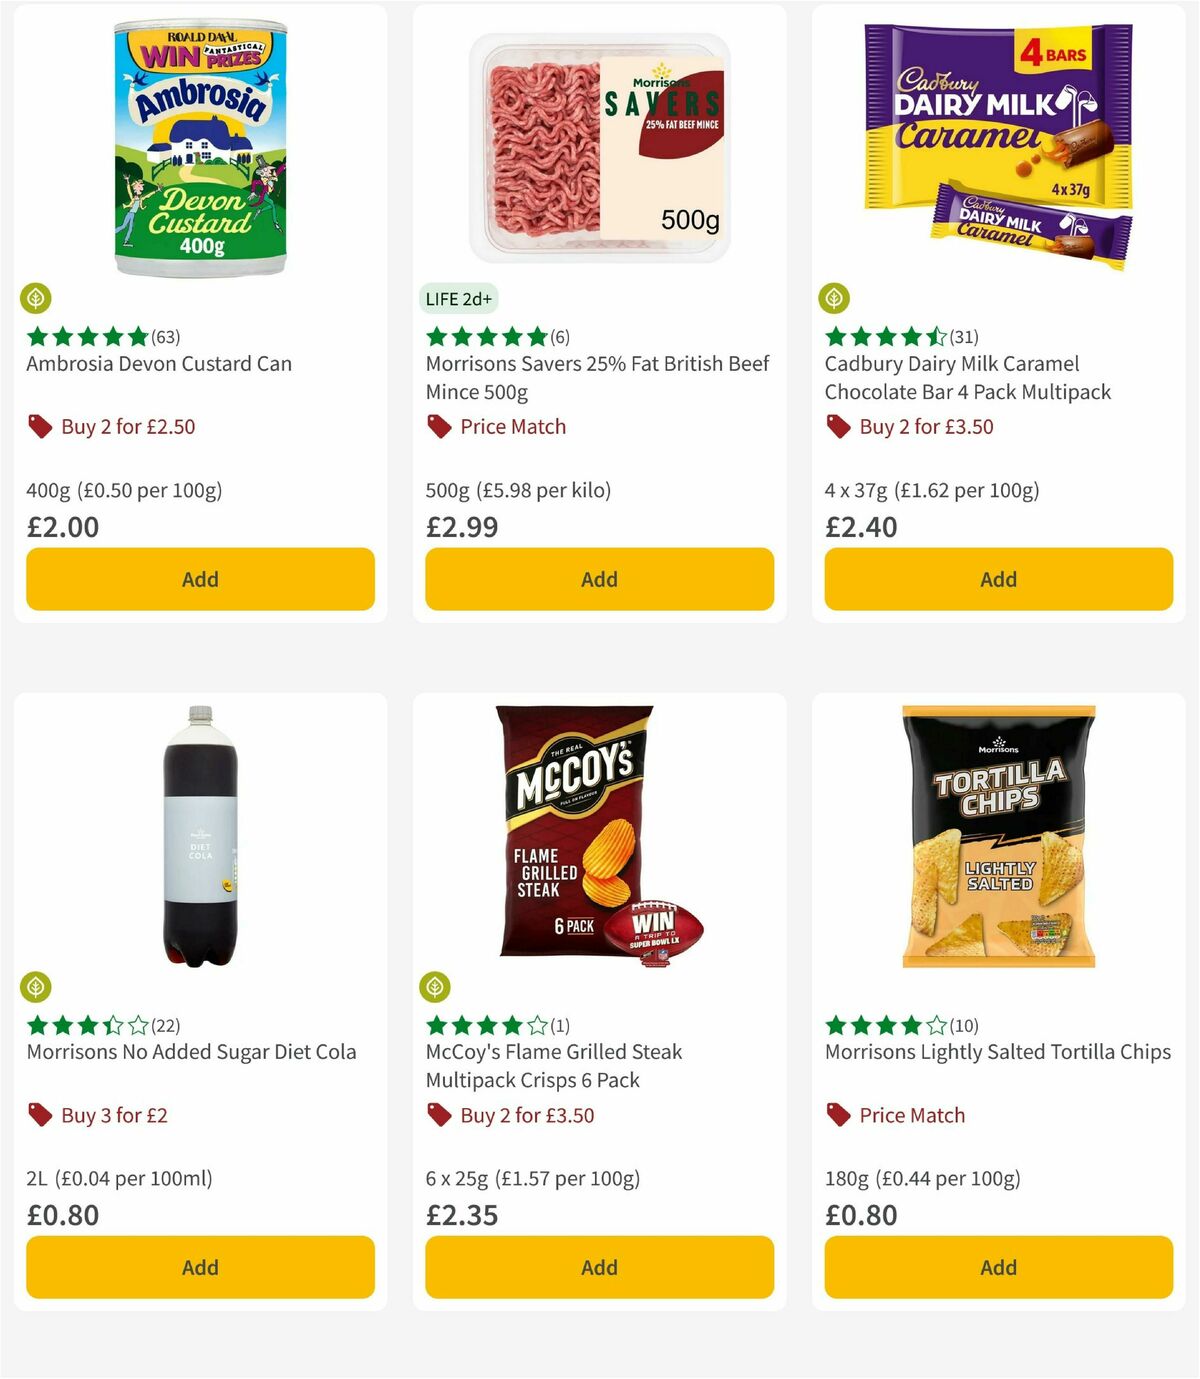Viewport: 1200px width, 1379px height.
Task: Select the tag icon beside tortilla chips Price Match
Action: 837,1115
